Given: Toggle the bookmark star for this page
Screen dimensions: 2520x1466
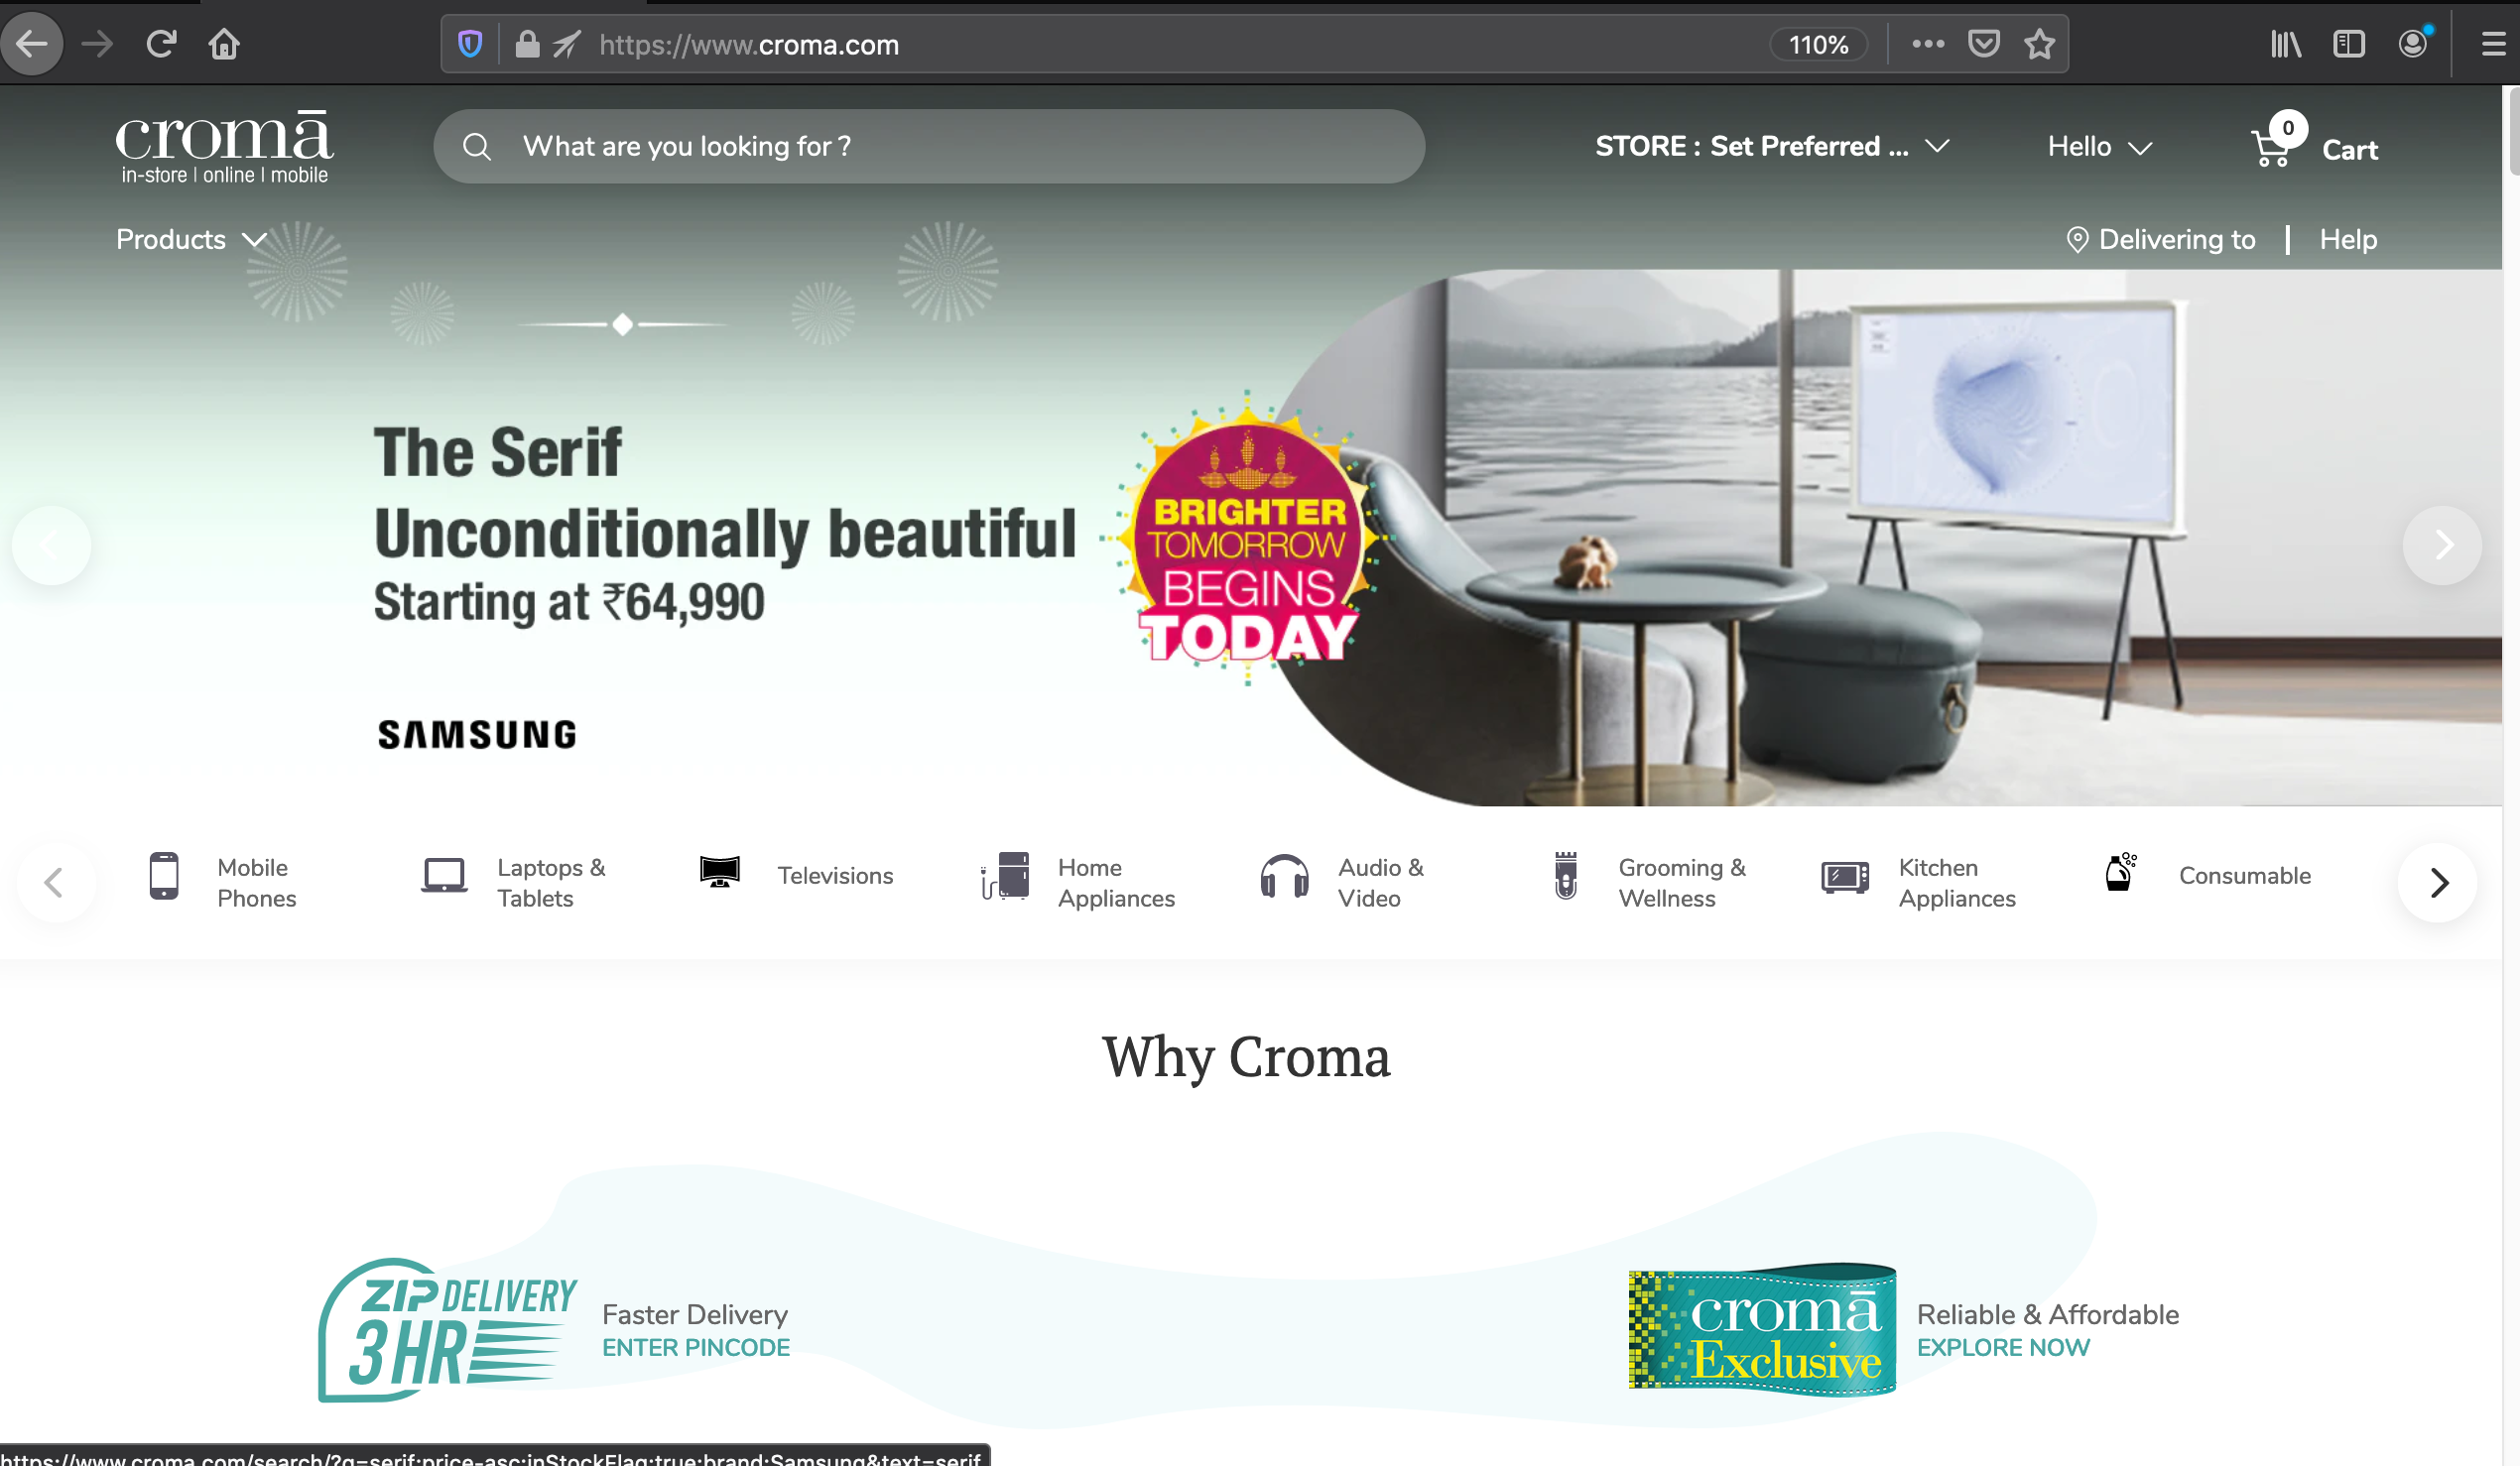Looking at the screenshot, I should [2040, 44].
